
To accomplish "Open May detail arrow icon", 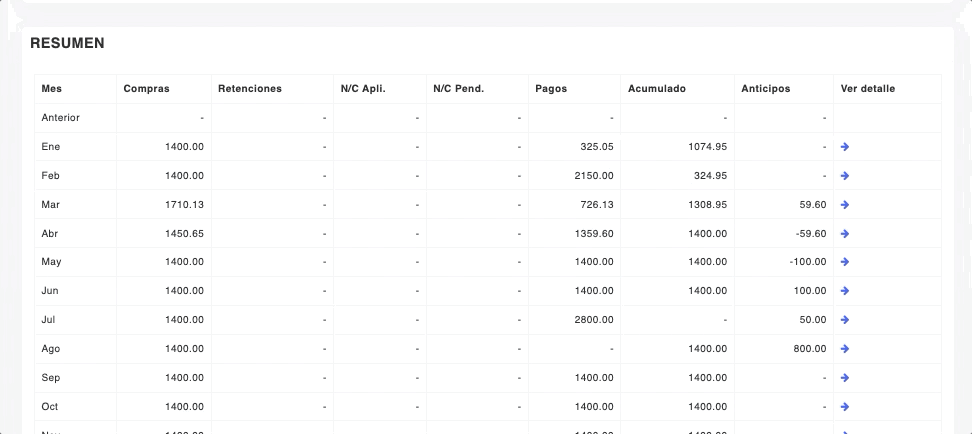I will point(845,262).
